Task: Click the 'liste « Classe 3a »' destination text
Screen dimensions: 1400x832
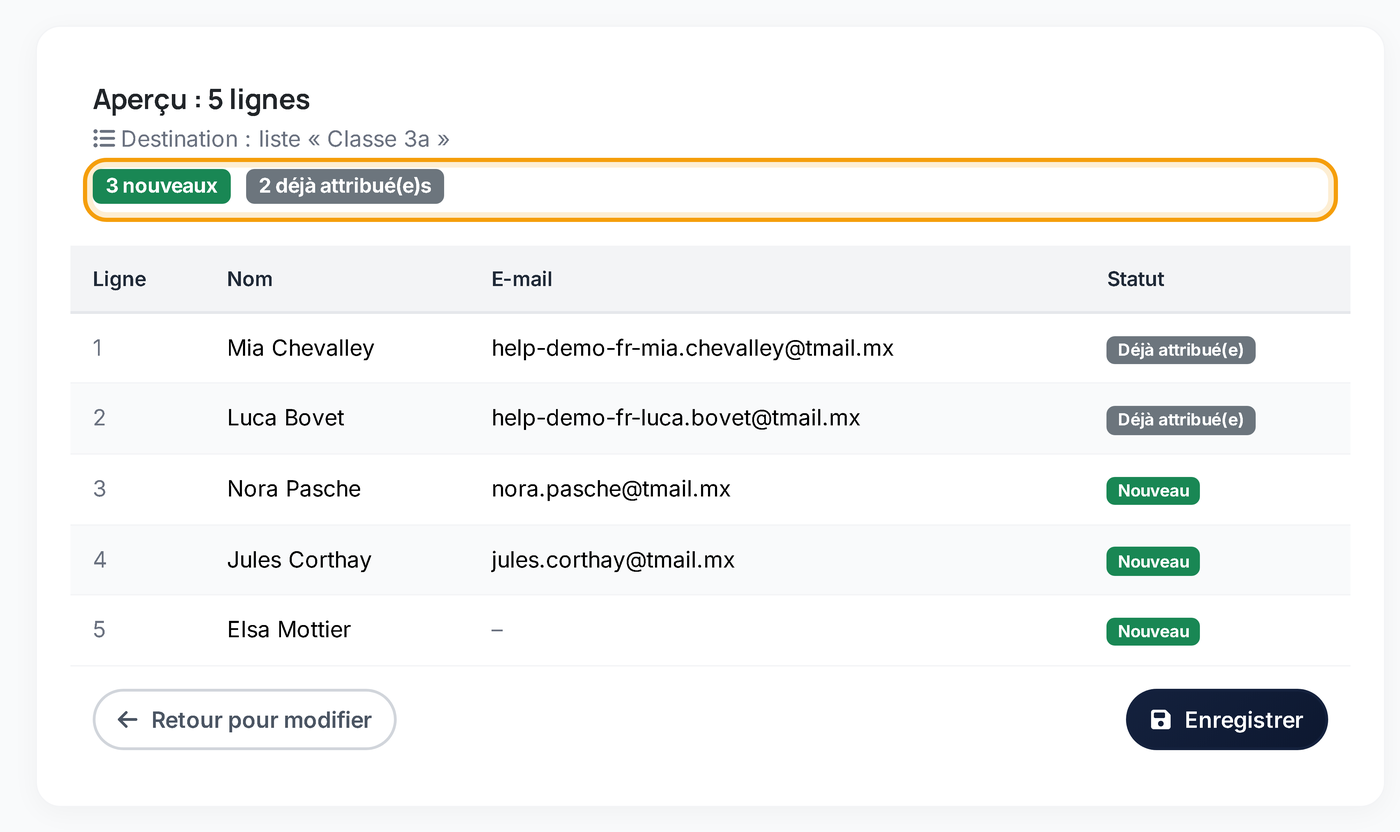Action: click(x=354, y=139)
